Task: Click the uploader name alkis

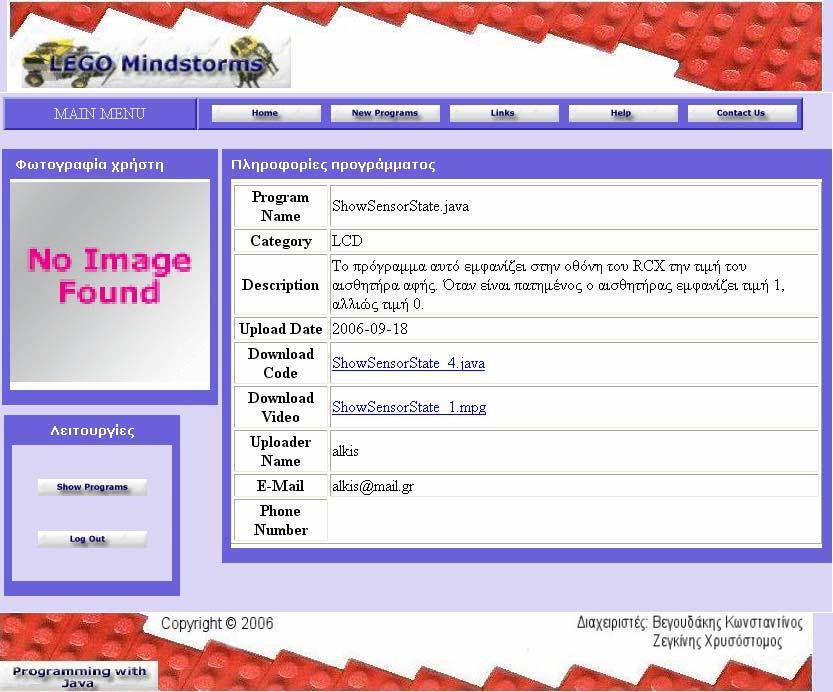Action: click(345, 451)
